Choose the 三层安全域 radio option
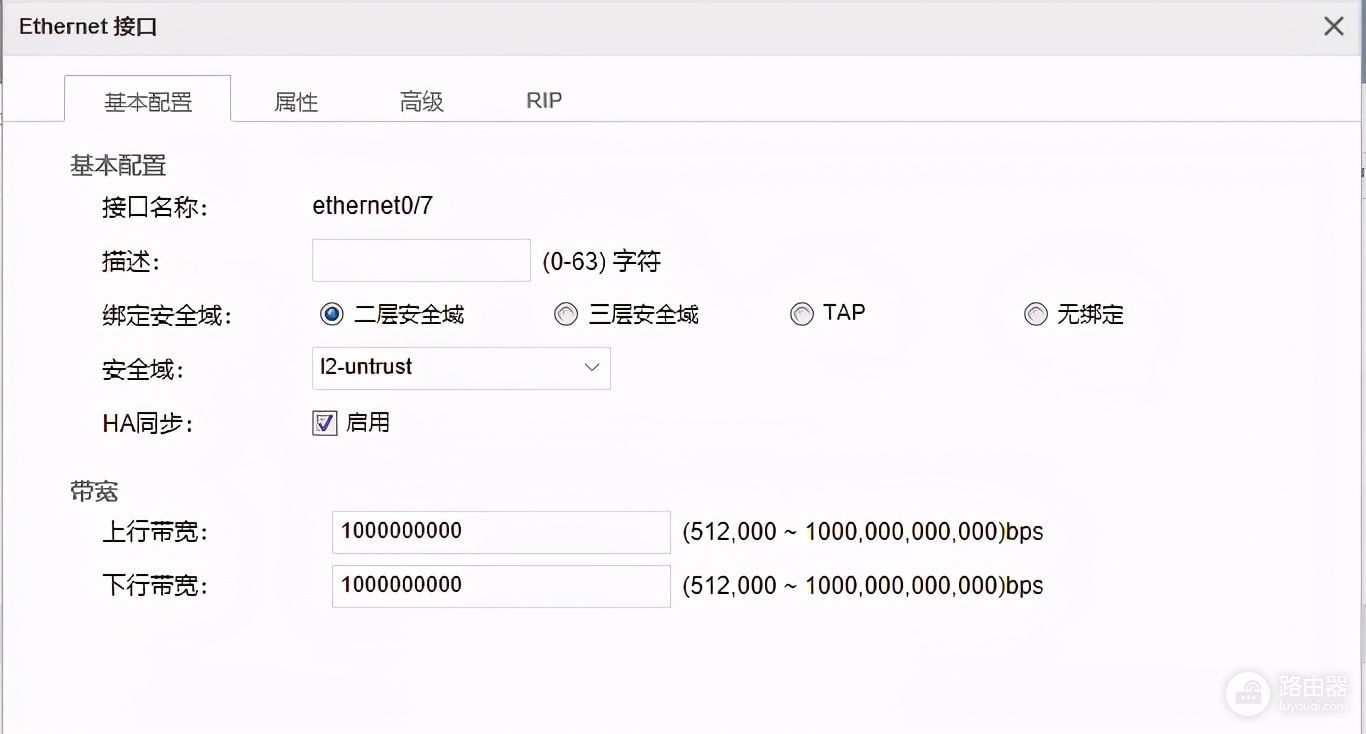This screenshot has height=734, width=1366. pos(566,315)
